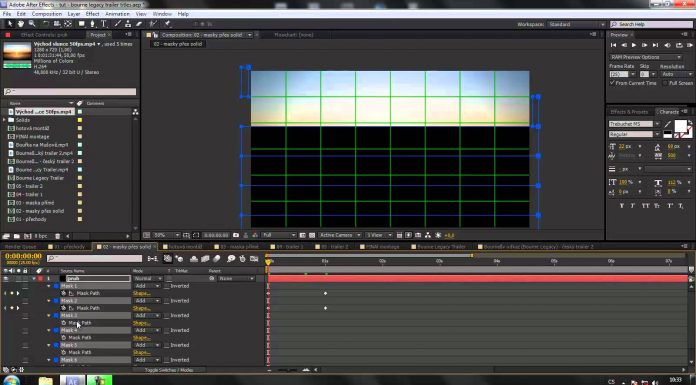Select the Clone Stamp tool
The image size is (696, 385).
[x=128, y=24]
